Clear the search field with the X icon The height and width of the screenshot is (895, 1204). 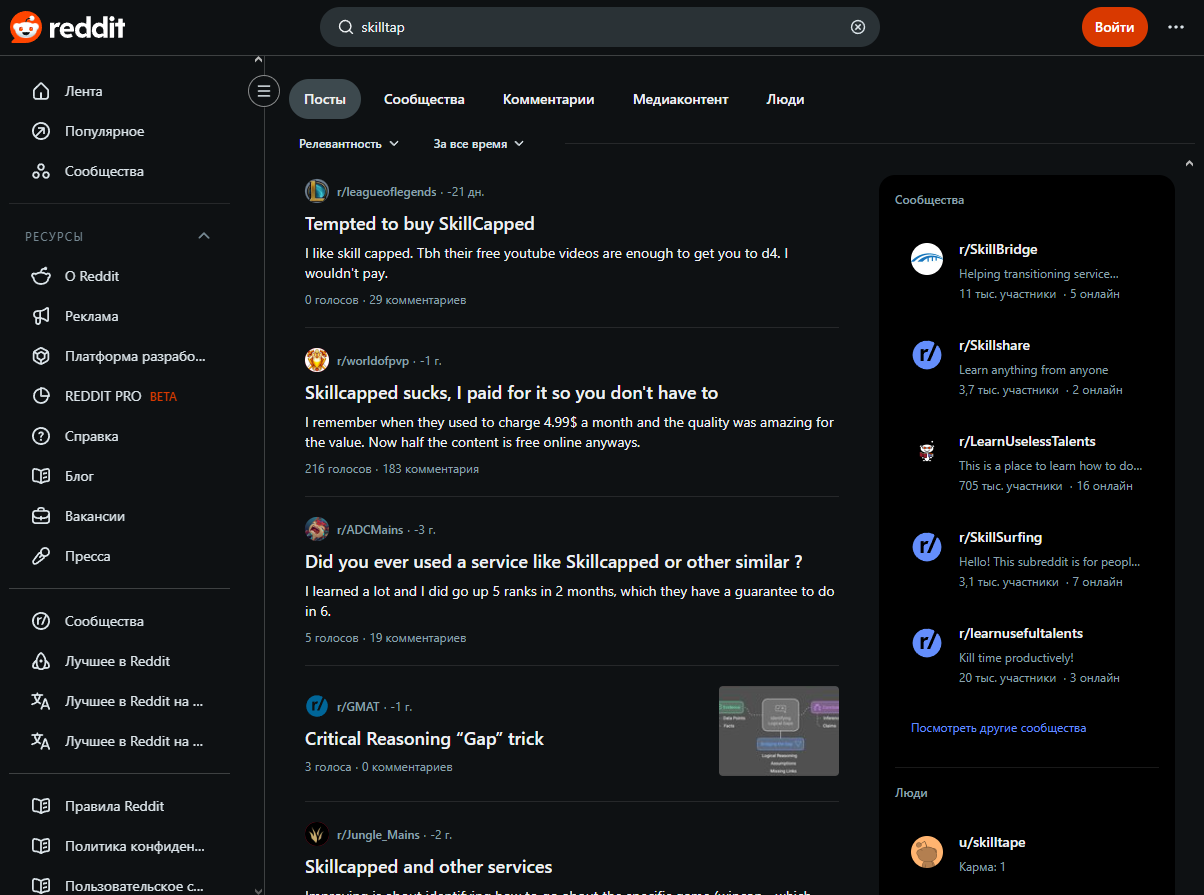[857, 27]
